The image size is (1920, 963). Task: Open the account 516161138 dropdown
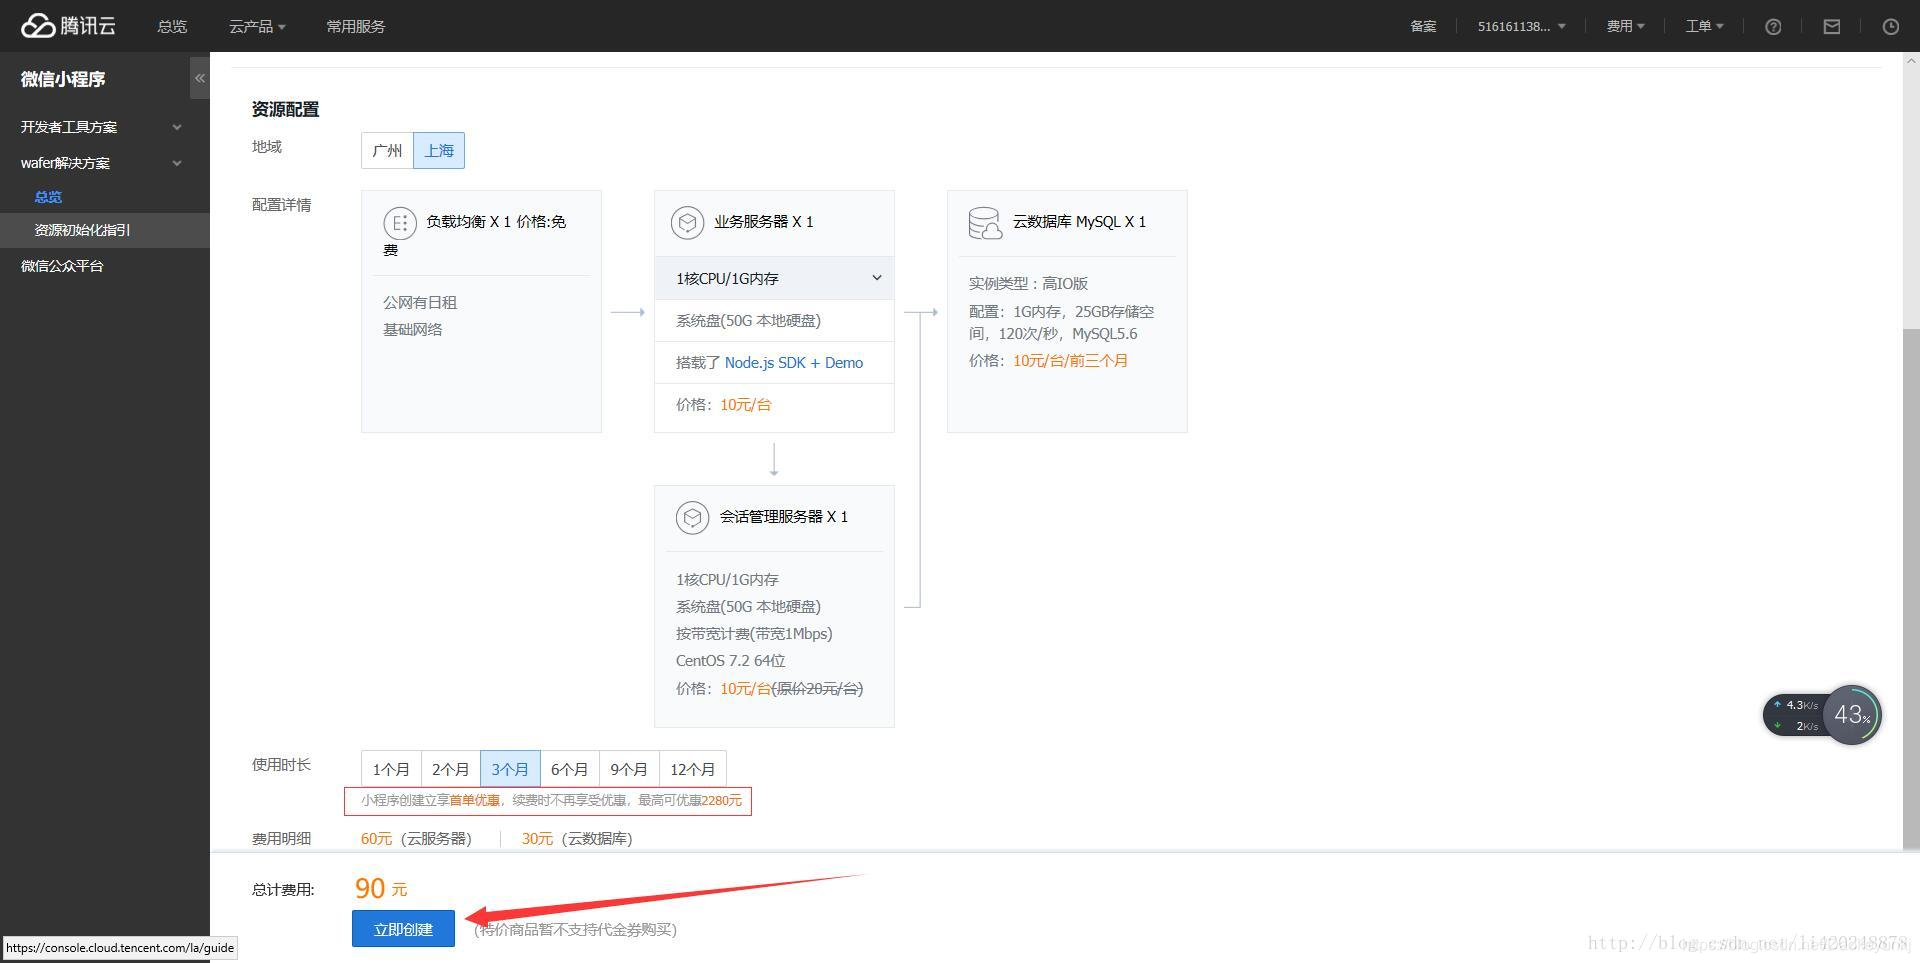1521,27
